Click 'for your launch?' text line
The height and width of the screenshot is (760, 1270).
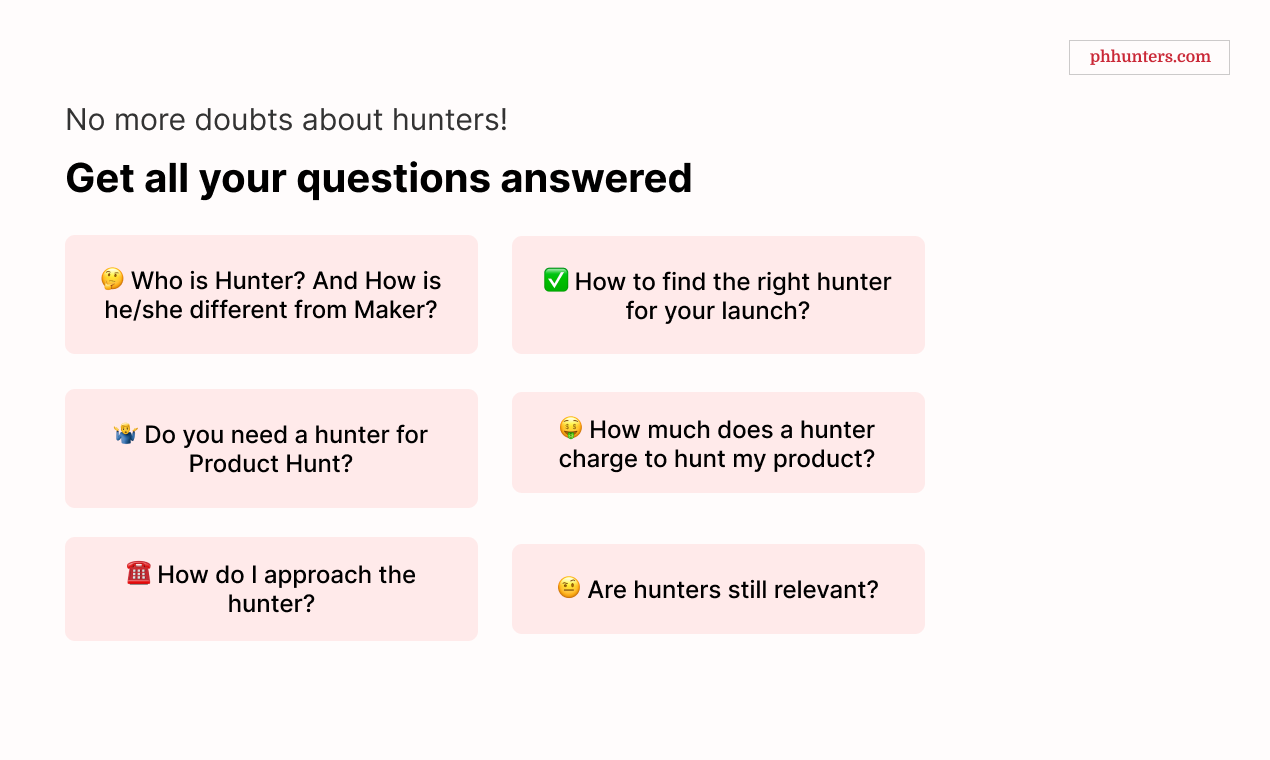tap(718, 311)
